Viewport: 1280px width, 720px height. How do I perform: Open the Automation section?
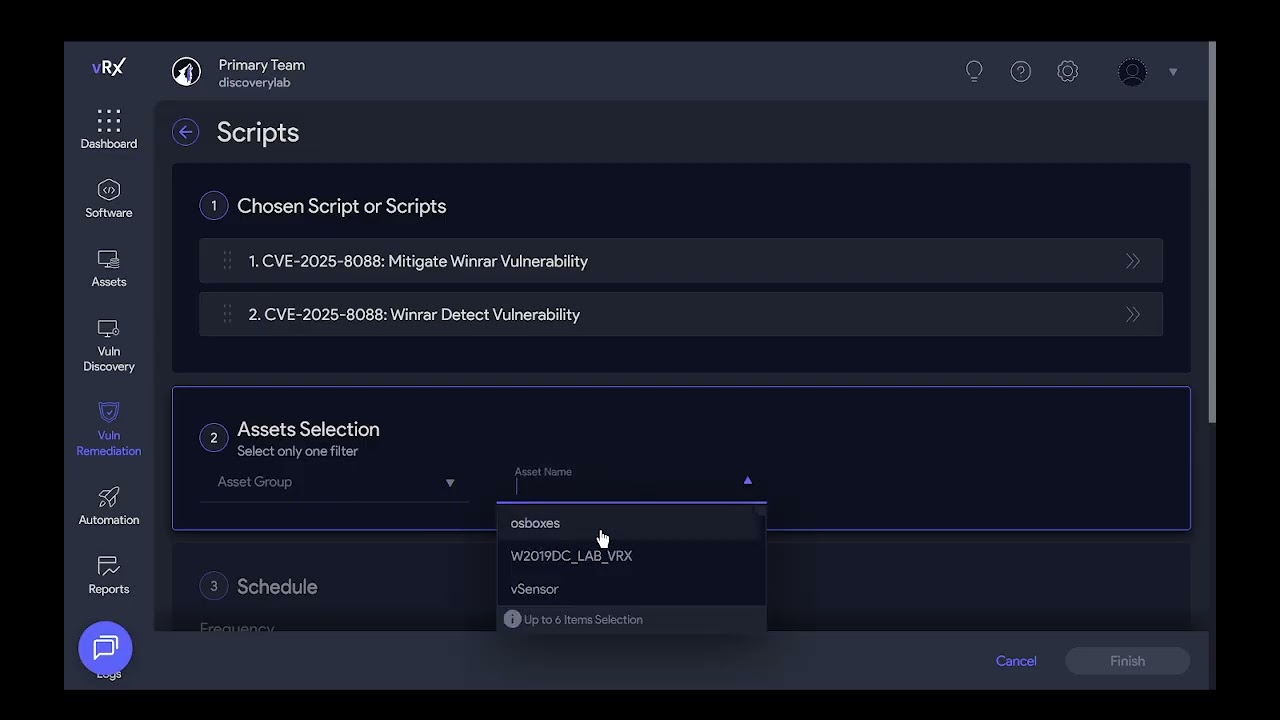109,506
